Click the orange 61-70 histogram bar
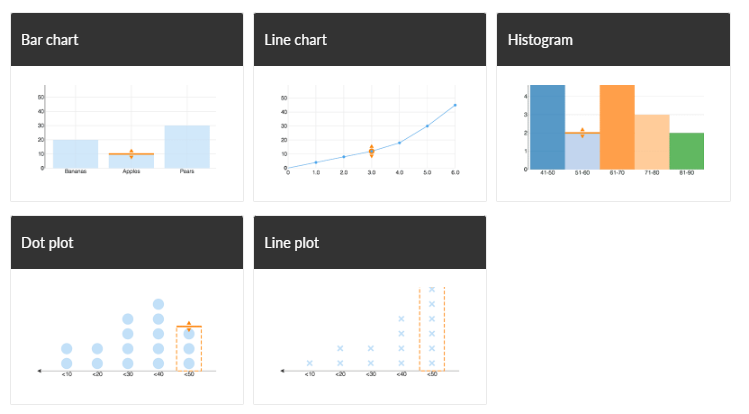The image size is (749, 414). tap(617, 127)
